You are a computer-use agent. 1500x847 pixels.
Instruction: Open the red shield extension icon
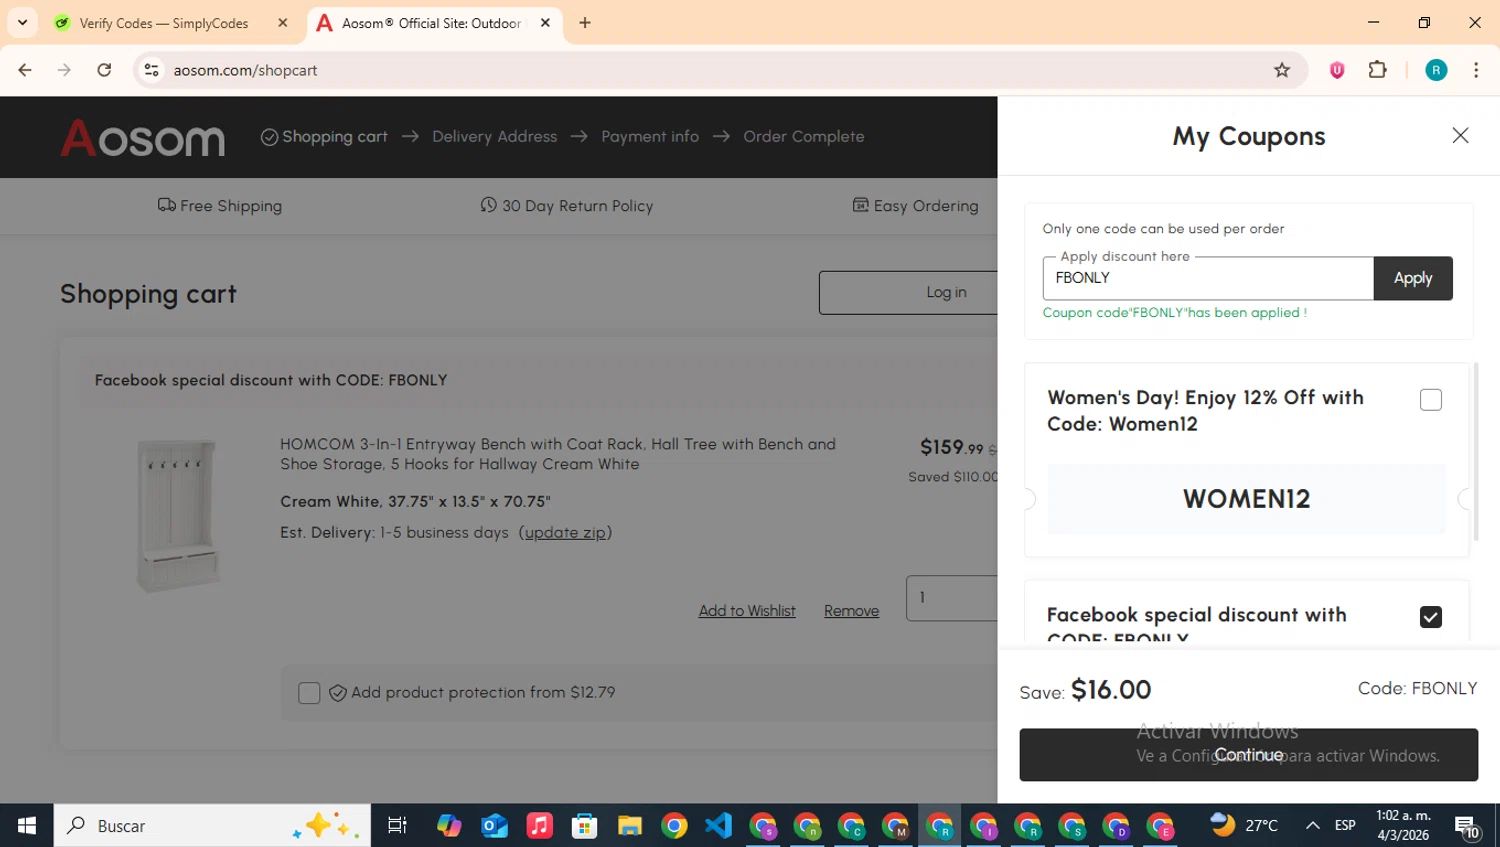[1337, 70]
